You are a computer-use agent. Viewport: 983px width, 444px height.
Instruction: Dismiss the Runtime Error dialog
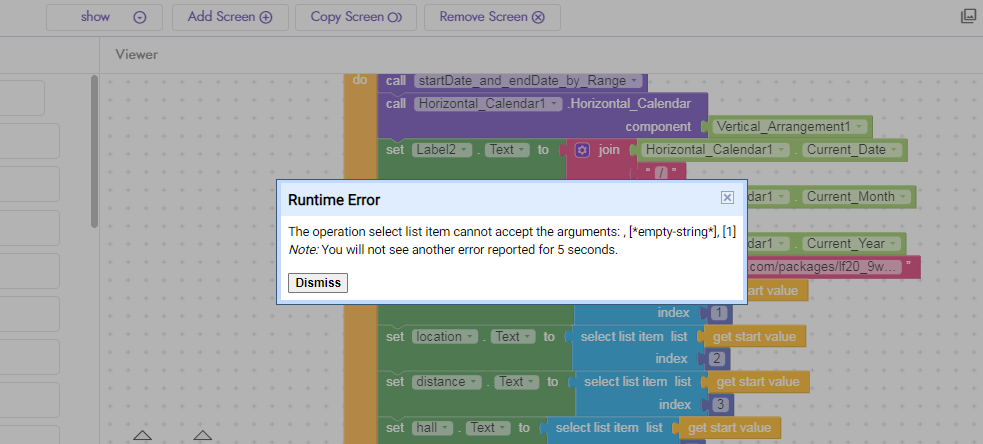pos(318,283)
